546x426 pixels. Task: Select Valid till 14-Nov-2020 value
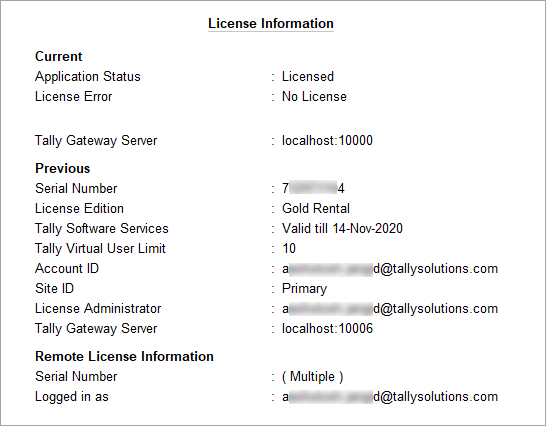coord(342,229)
